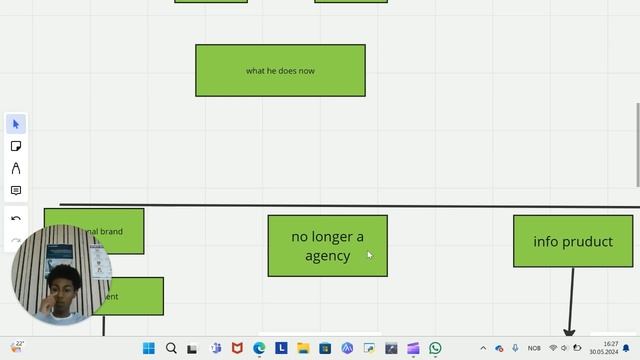Open the file shortcut app icon on taskbar
The width and height of the screenshot is (640, 360).
(369, 348)
